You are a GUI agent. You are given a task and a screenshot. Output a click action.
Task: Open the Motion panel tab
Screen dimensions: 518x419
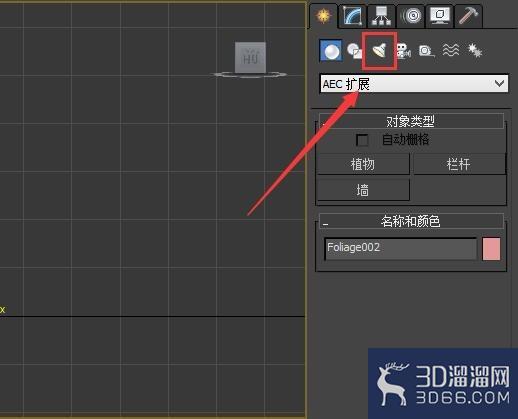pos(411,16)
